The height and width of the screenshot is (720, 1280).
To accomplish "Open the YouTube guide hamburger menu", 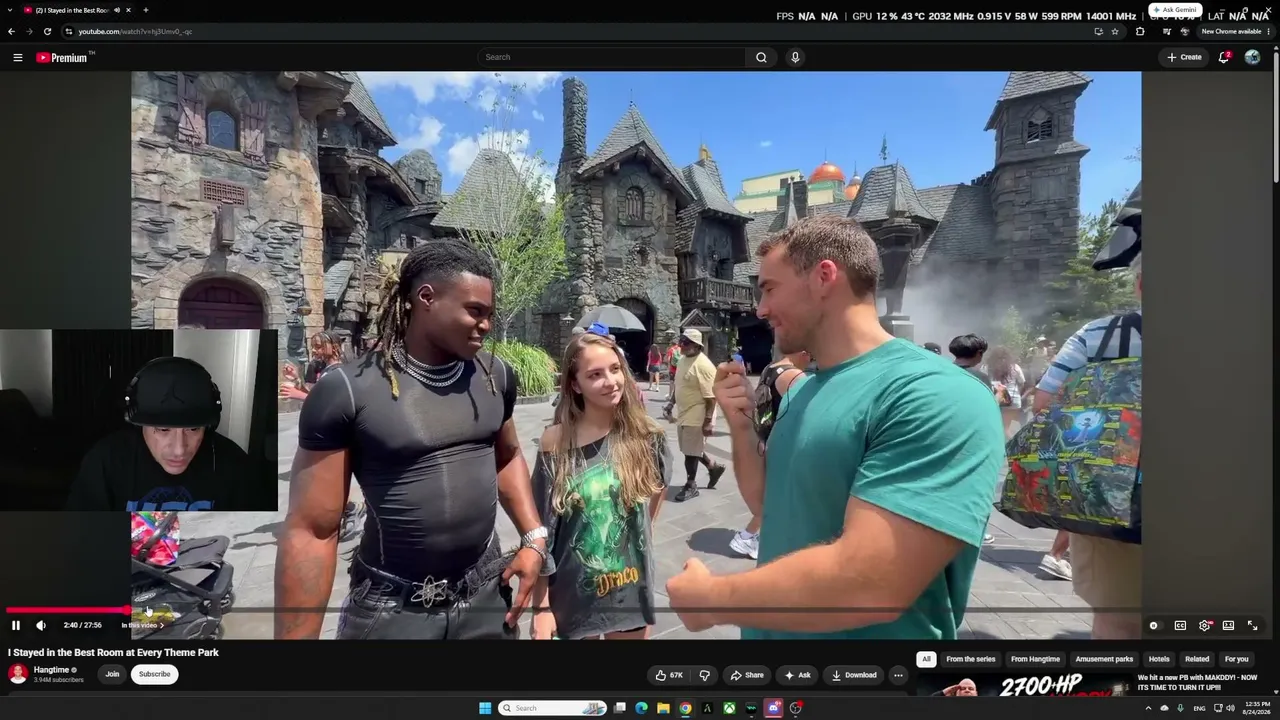I will pyautogui.click(x=17, y=57).
